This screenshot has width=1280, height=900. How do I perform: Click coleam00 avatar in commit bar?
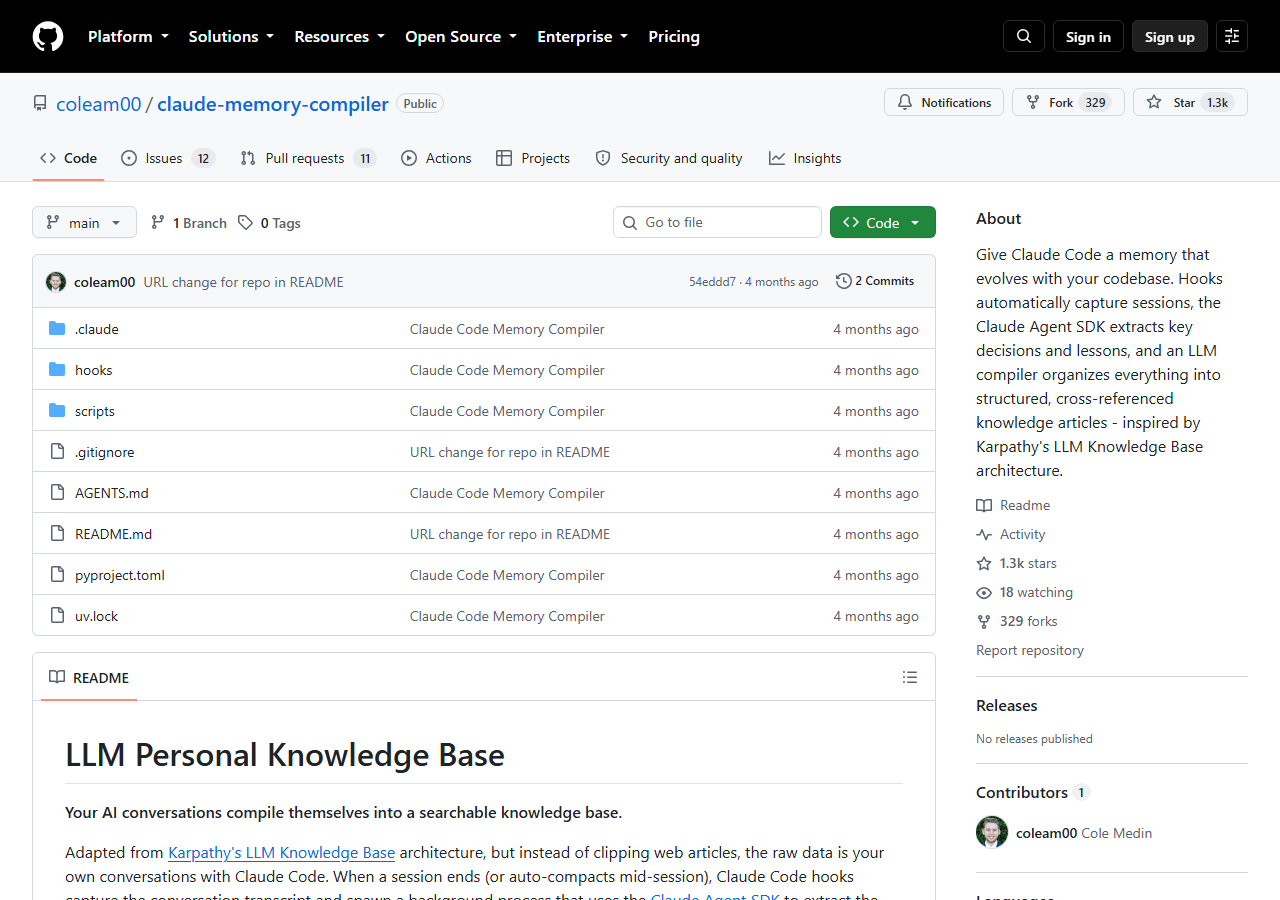[x=56, y=282]
